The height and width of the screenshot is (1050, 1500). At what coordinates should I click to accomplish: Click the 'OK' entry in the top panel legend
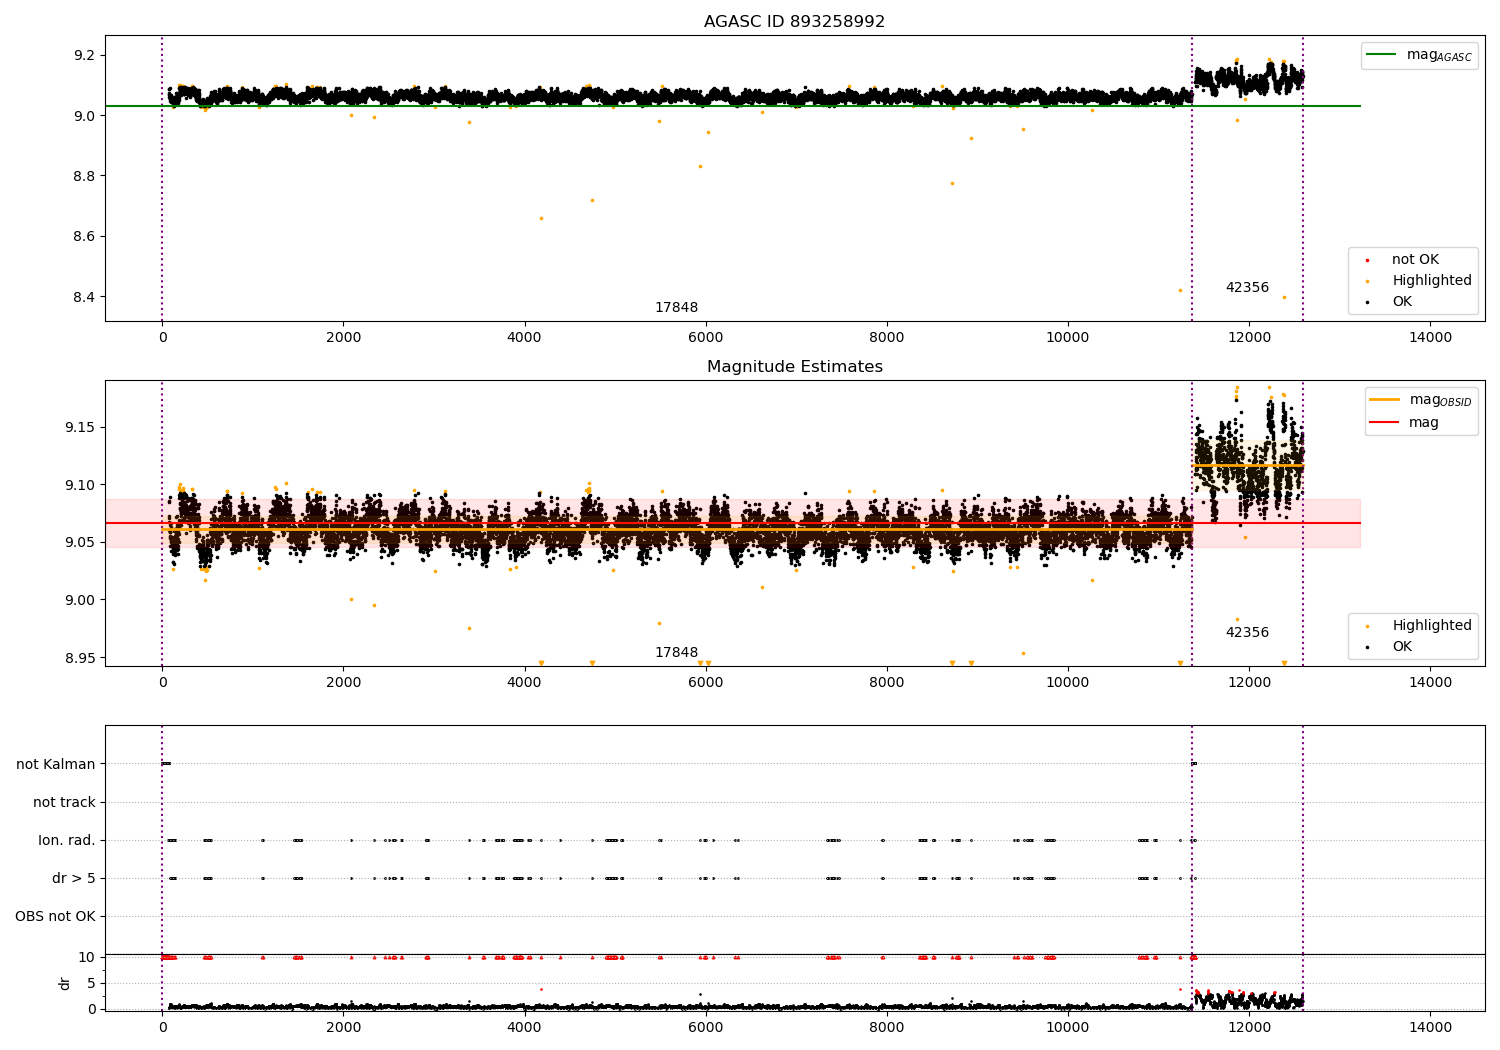1390,302
